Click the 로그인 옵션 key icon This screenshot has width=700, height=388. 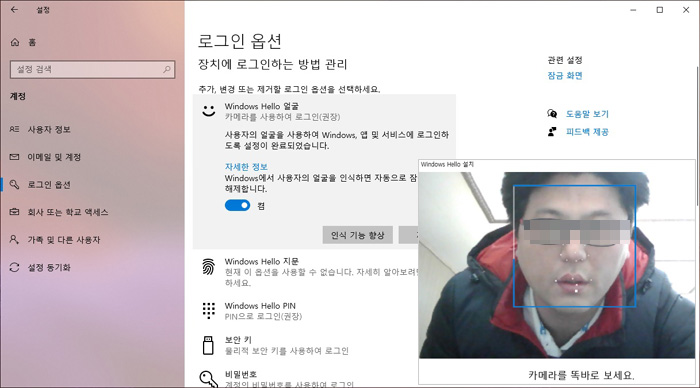14,184
